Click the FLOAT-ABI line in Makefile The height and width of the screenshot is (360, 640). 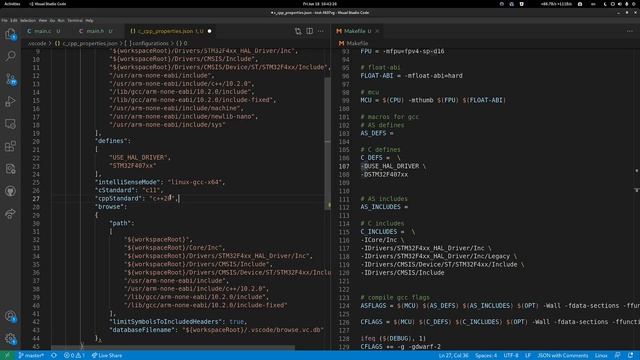411,76
